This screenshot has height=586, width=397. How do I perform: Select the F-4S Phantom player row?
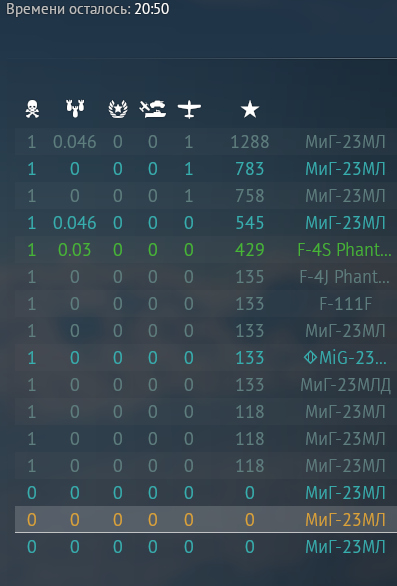206,250
